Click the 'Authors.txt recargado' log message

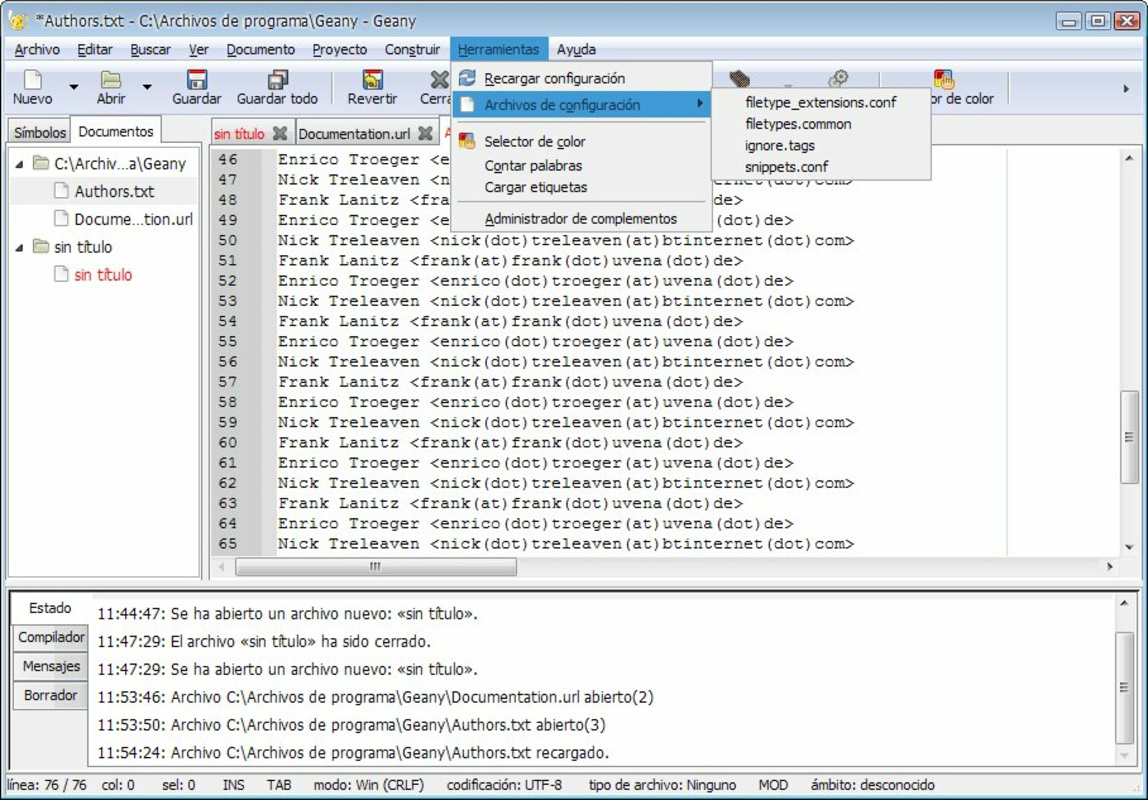(353, 752)
